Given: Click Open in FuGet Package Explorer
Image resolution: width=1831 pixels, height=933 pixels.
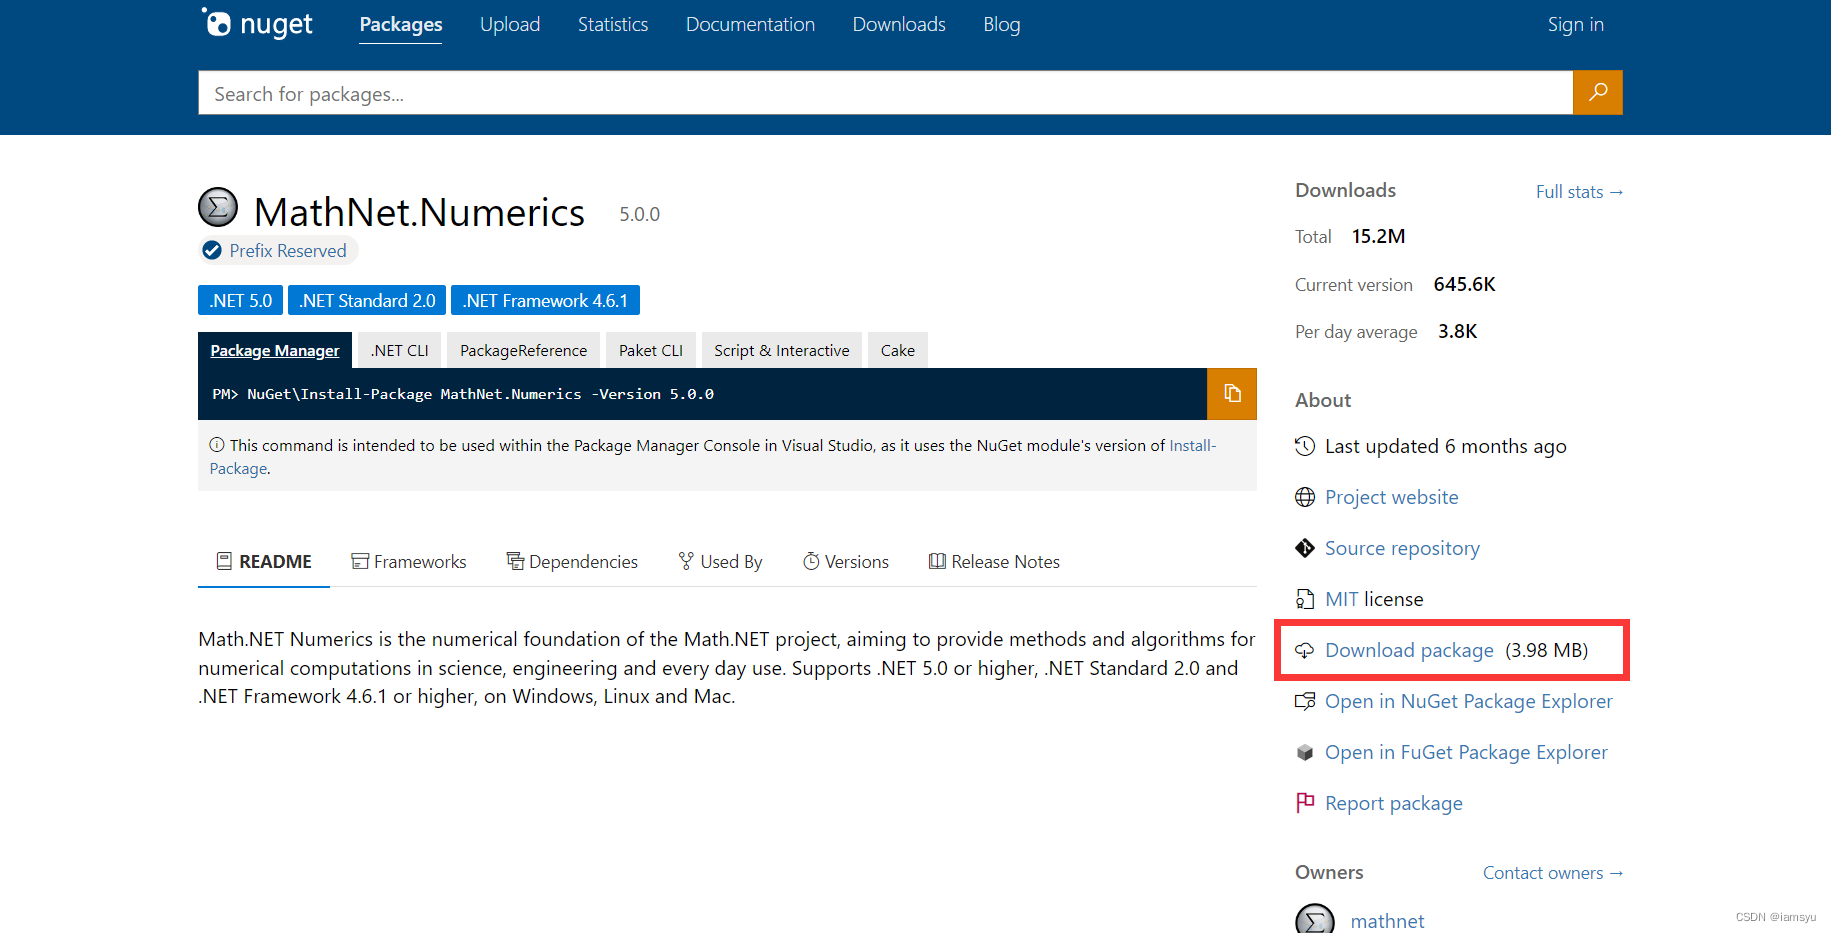Looking at the screenshot, I should (x=1466, y=752).
